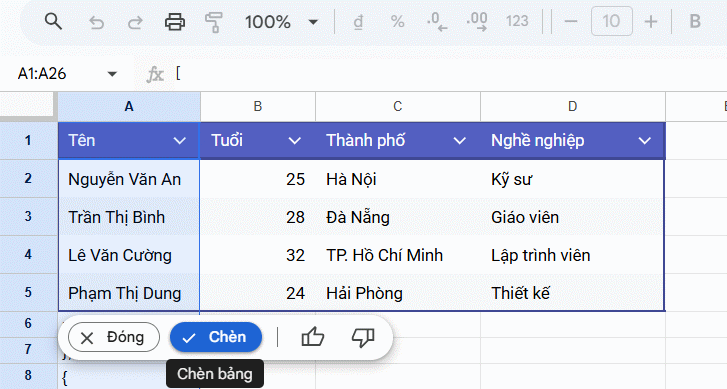
Task: Increase decimal places
Action: pyautogui.click(x=477, y=22)
